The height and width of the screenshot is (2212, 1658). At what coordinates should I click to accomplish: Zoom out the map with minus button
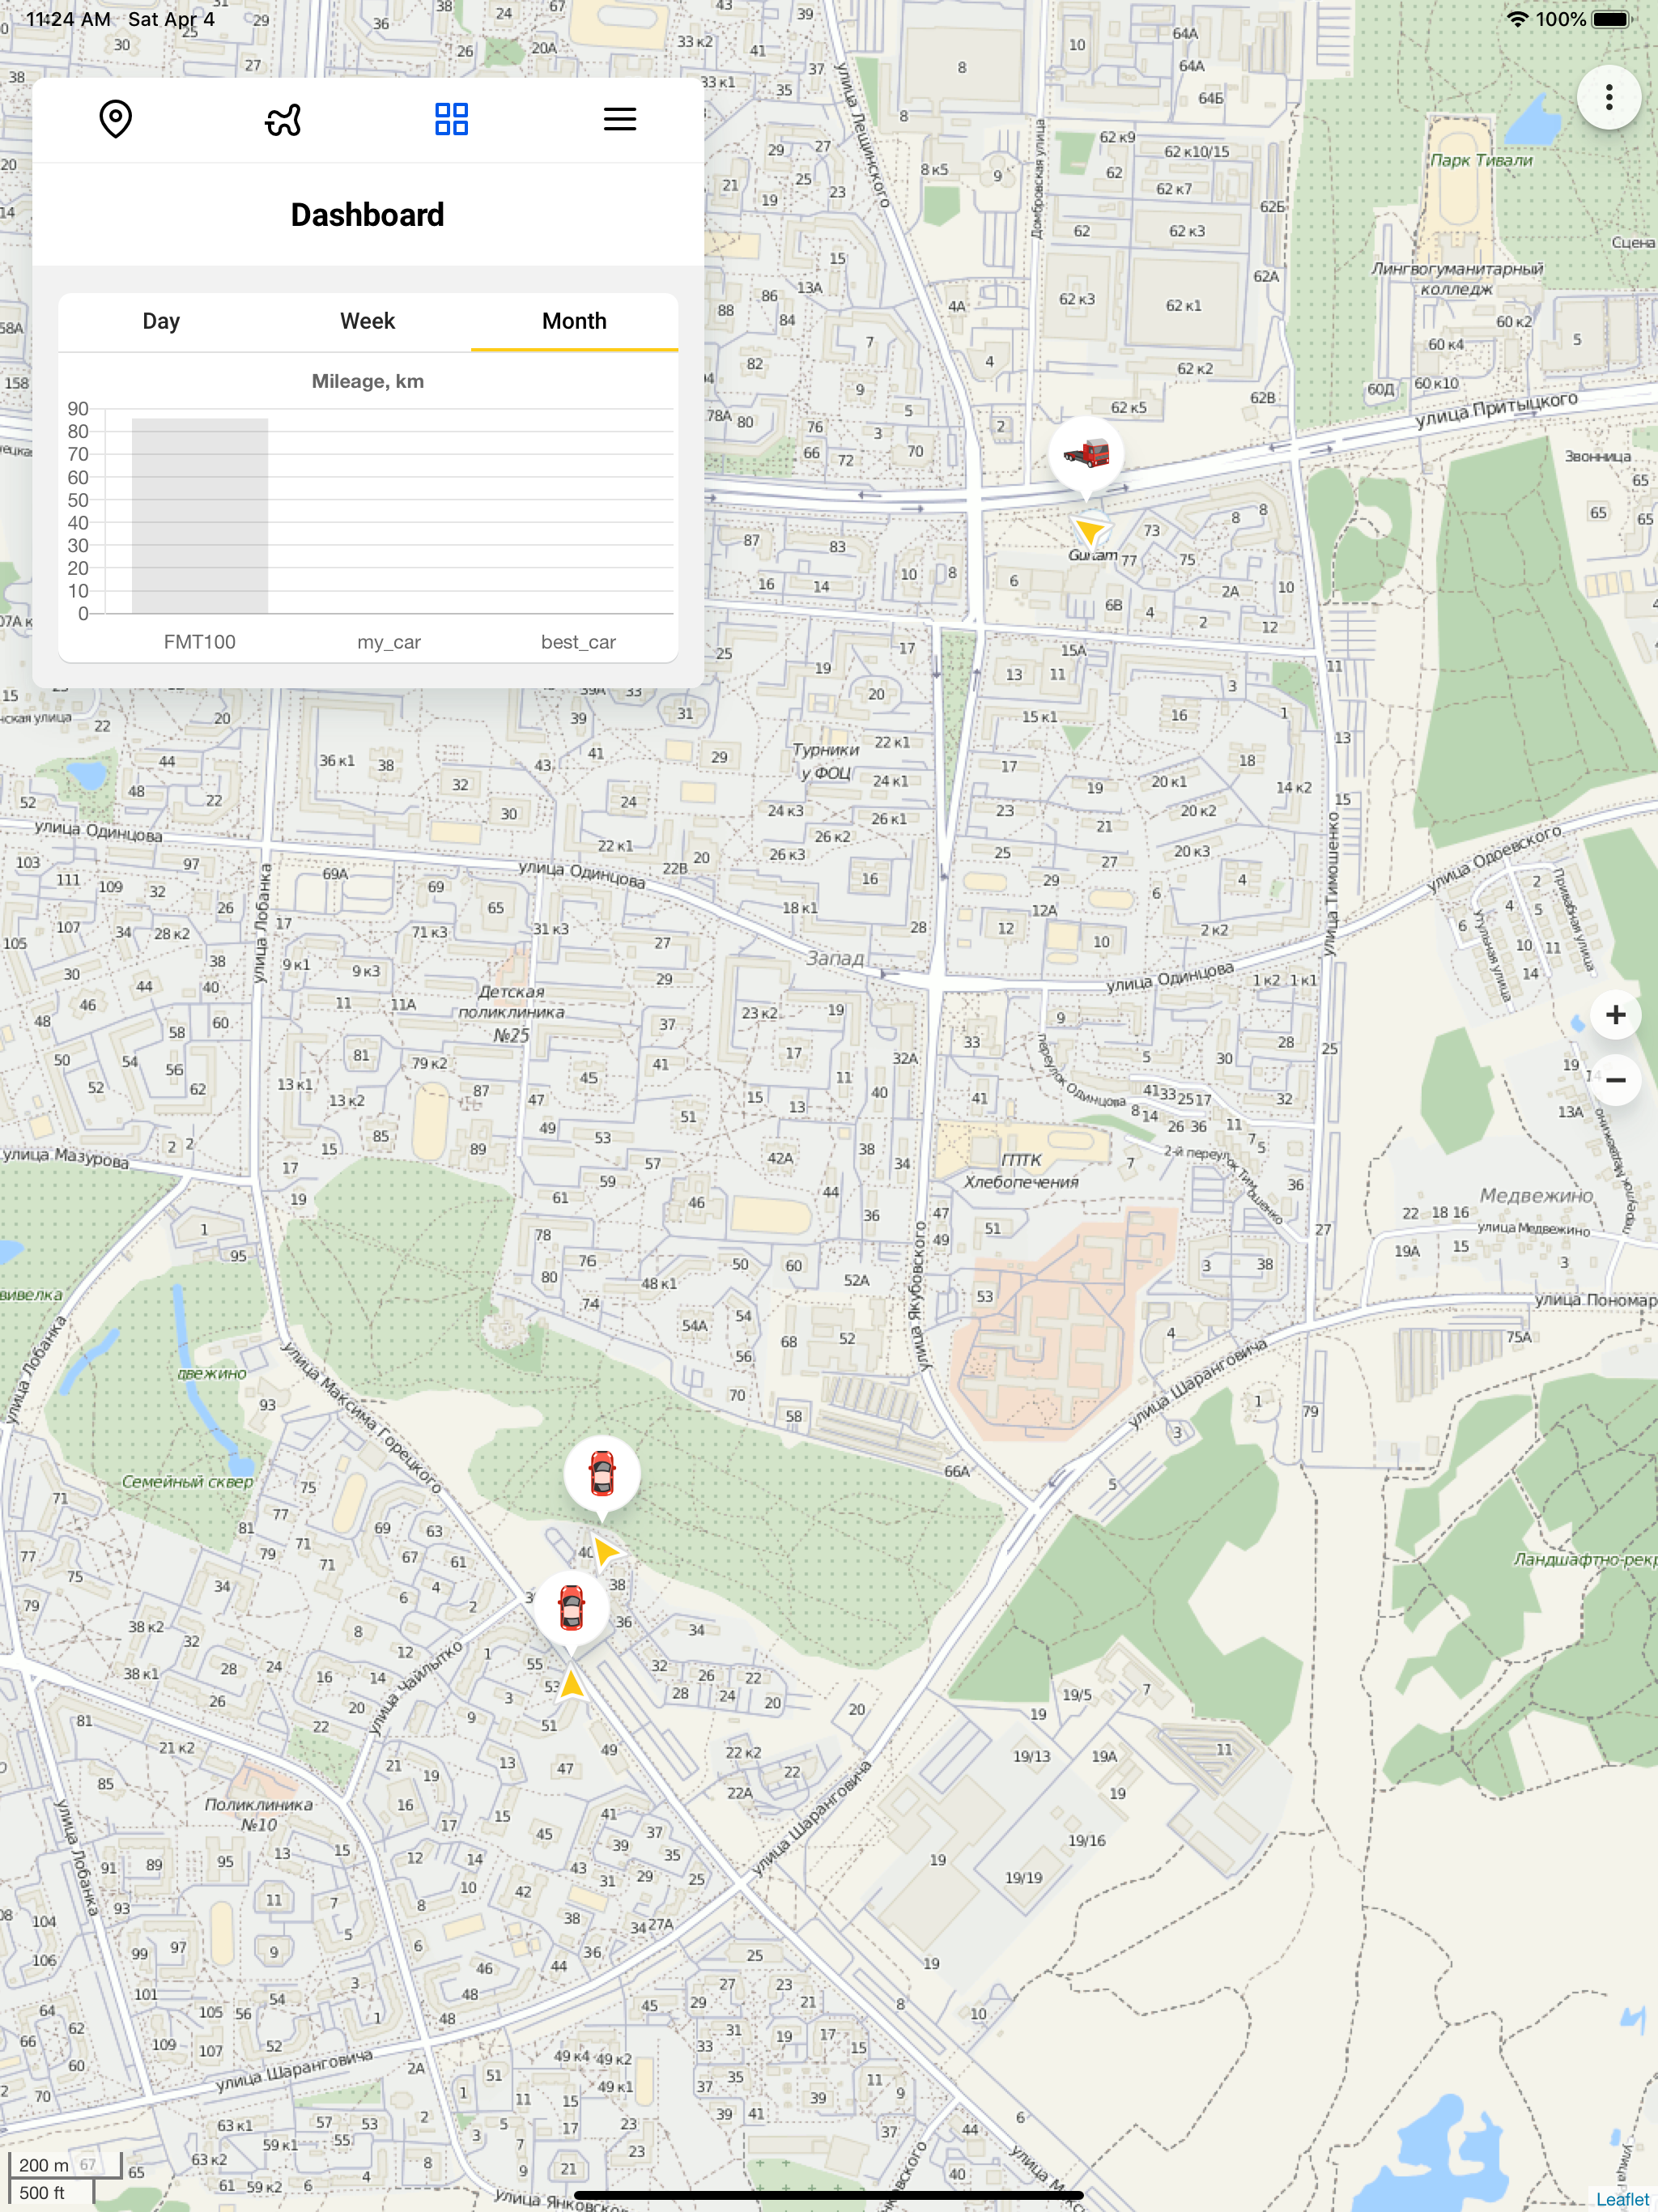1615,1080
